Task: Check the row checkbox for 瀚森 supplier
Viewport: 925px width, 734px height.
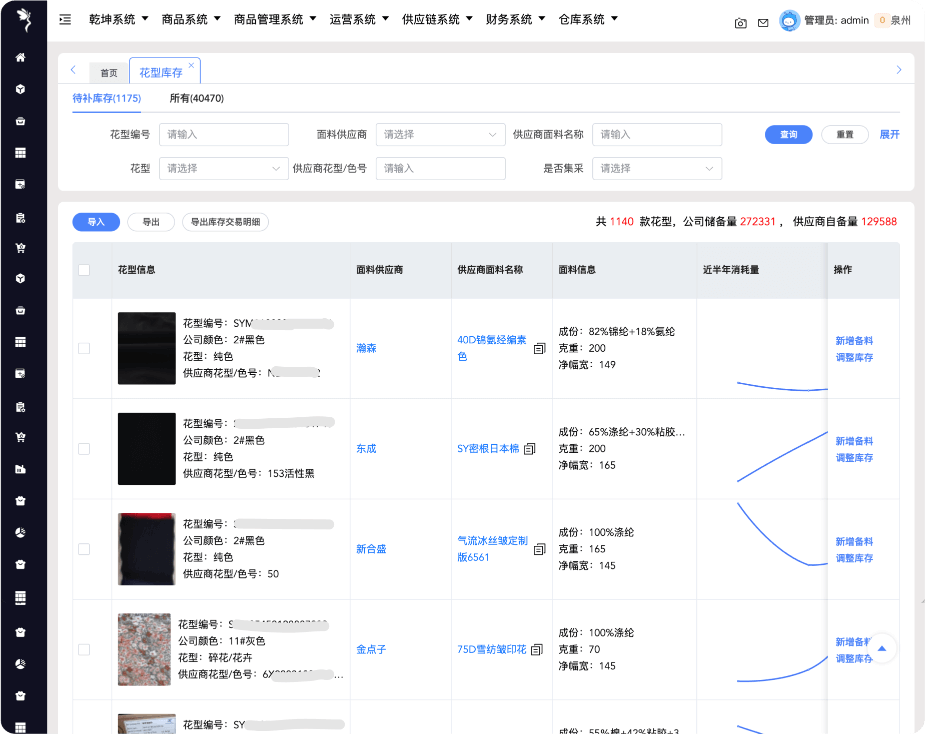Action: (x=84, y=348)
